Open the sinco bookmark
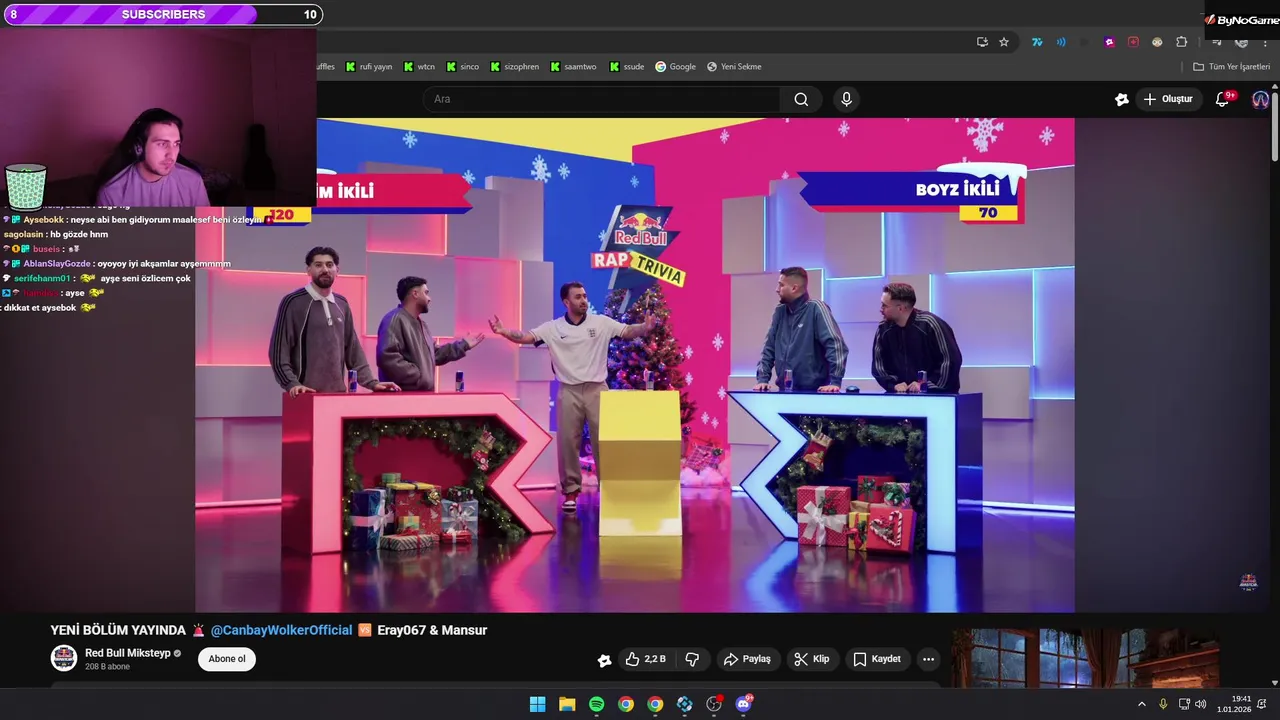 click(462, 67)
